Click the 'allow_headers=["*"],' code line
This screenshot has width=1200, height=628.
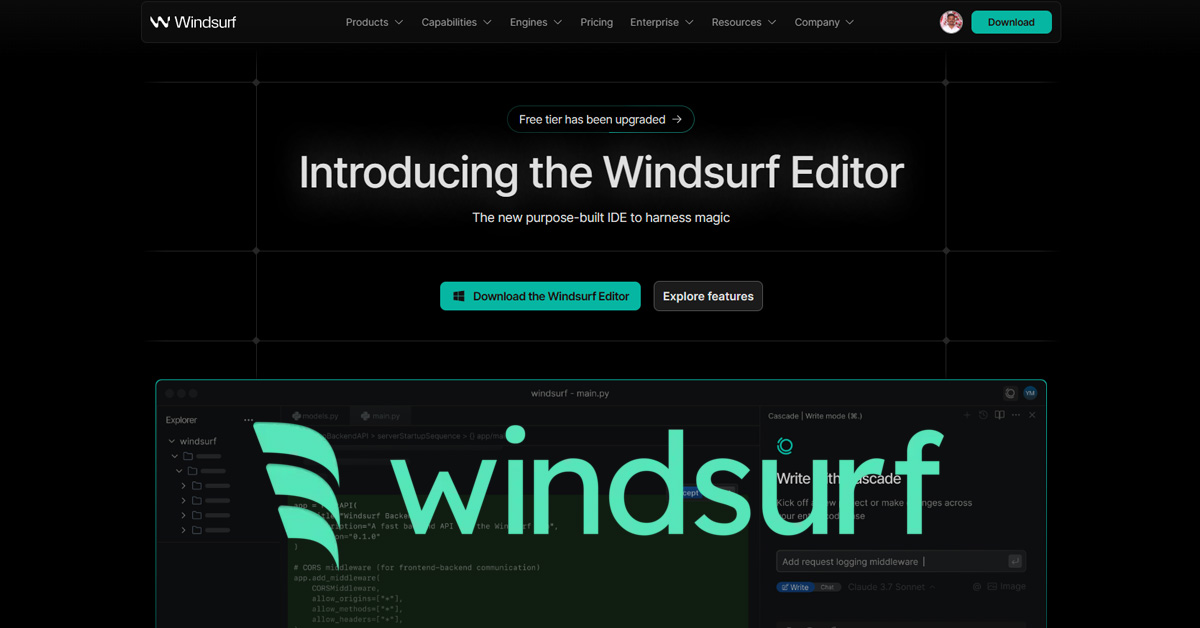(357, 620)
